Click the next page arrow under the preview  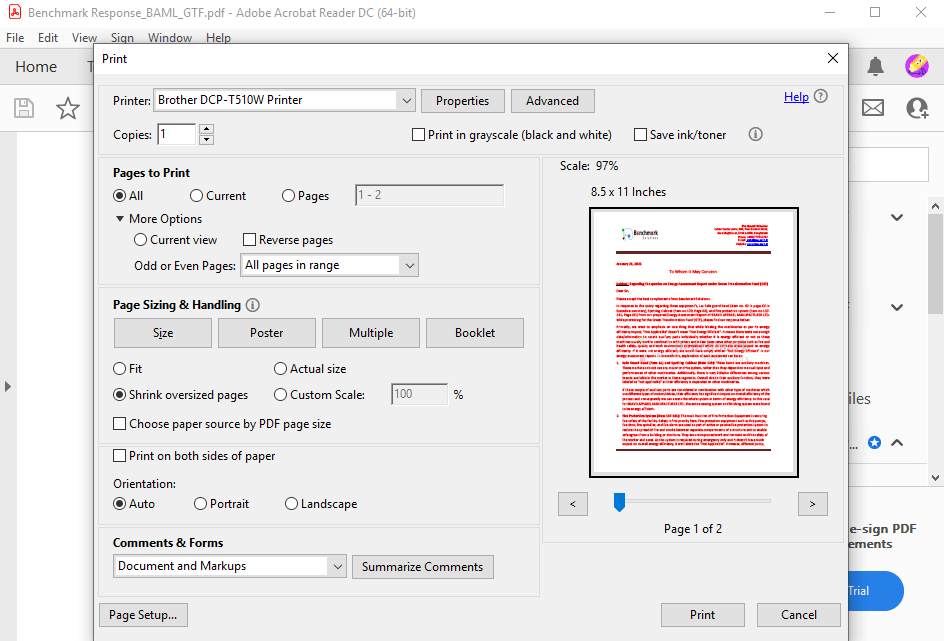tap(812, 503)
